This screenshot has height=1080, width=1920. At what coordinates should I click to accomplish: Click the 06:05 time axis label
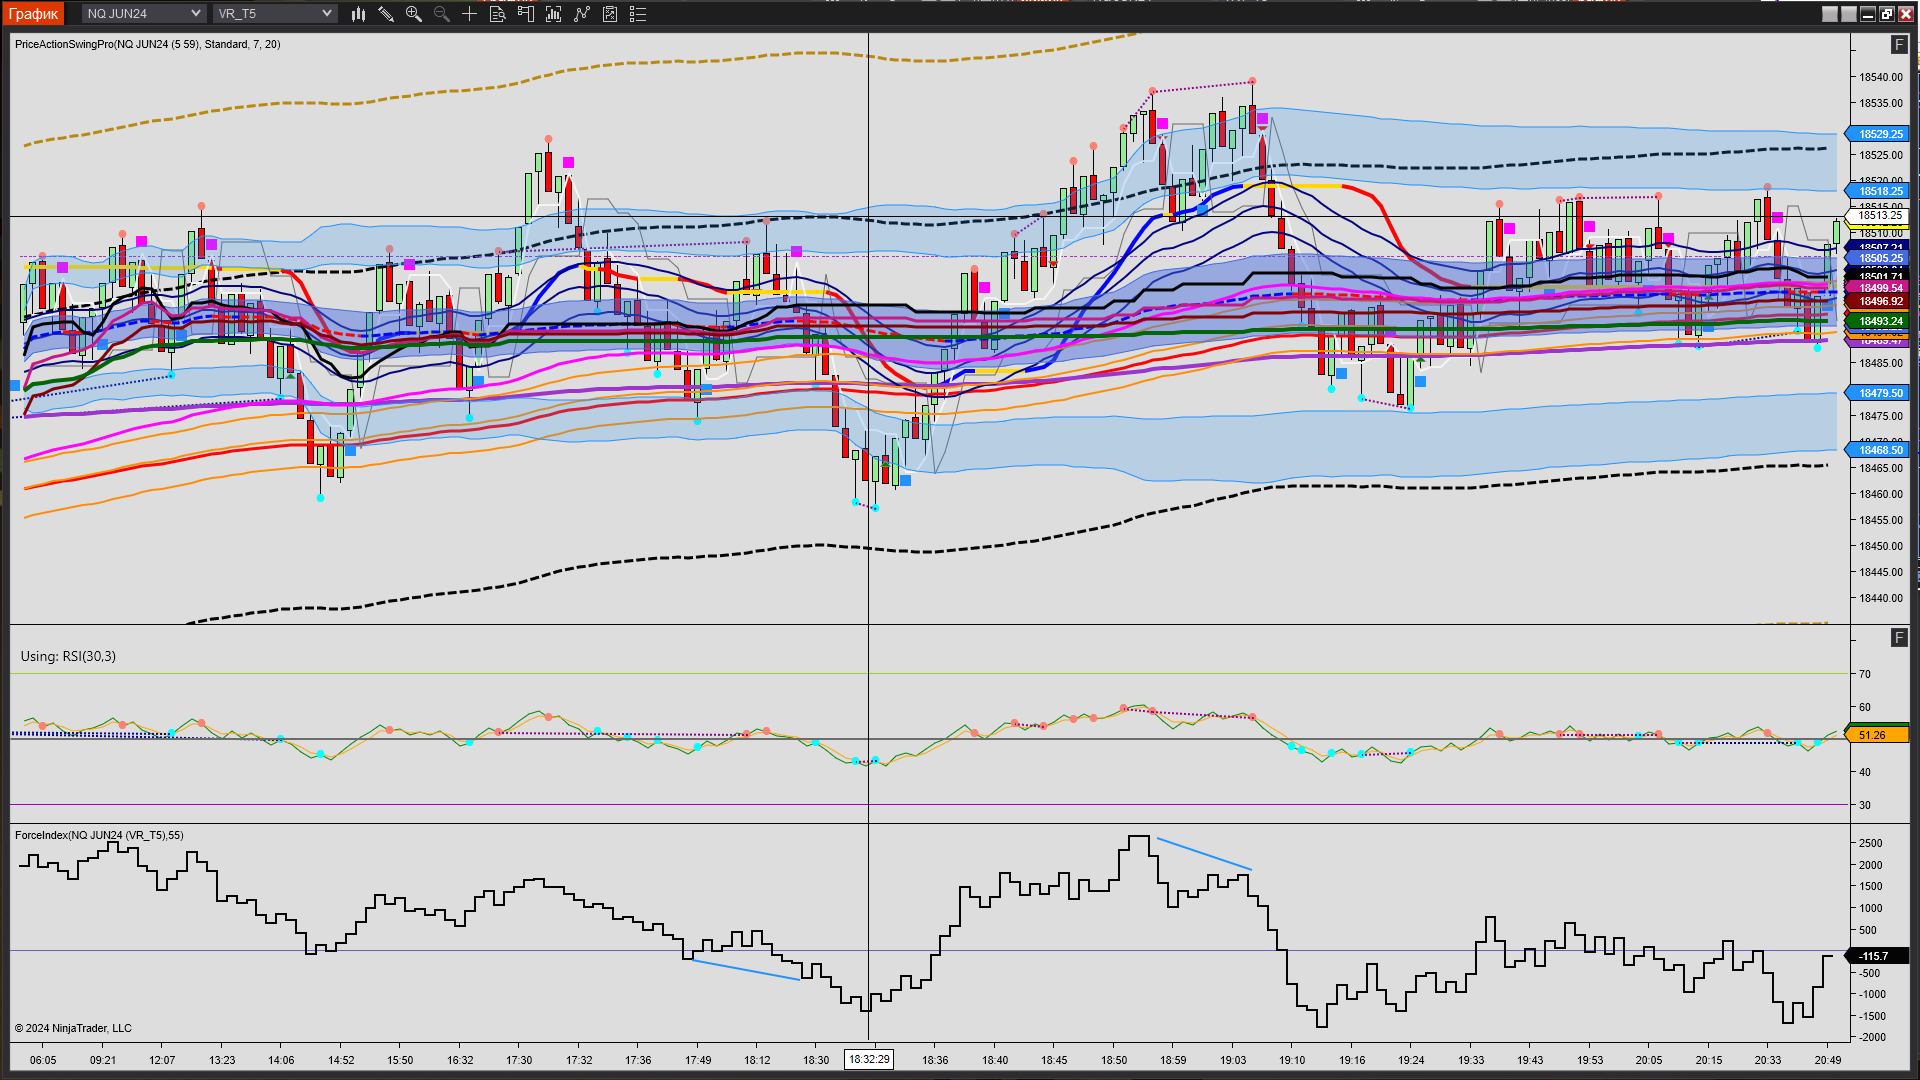point(43,1060)
